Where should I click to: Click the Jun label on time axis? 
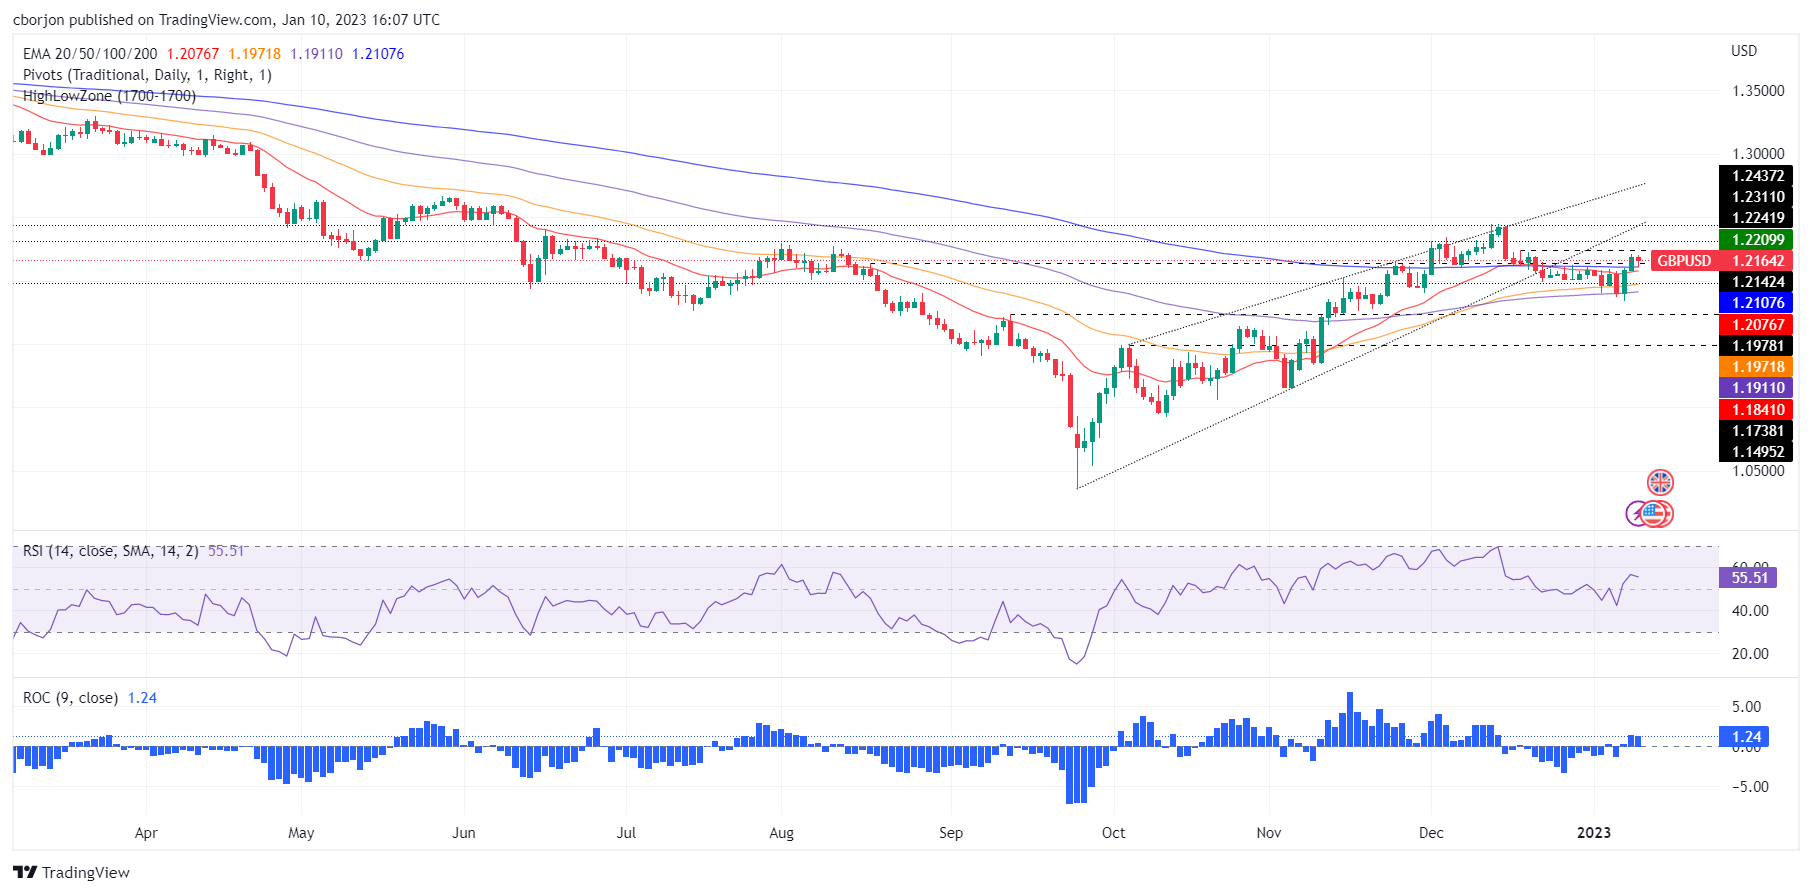pos(464,833)
